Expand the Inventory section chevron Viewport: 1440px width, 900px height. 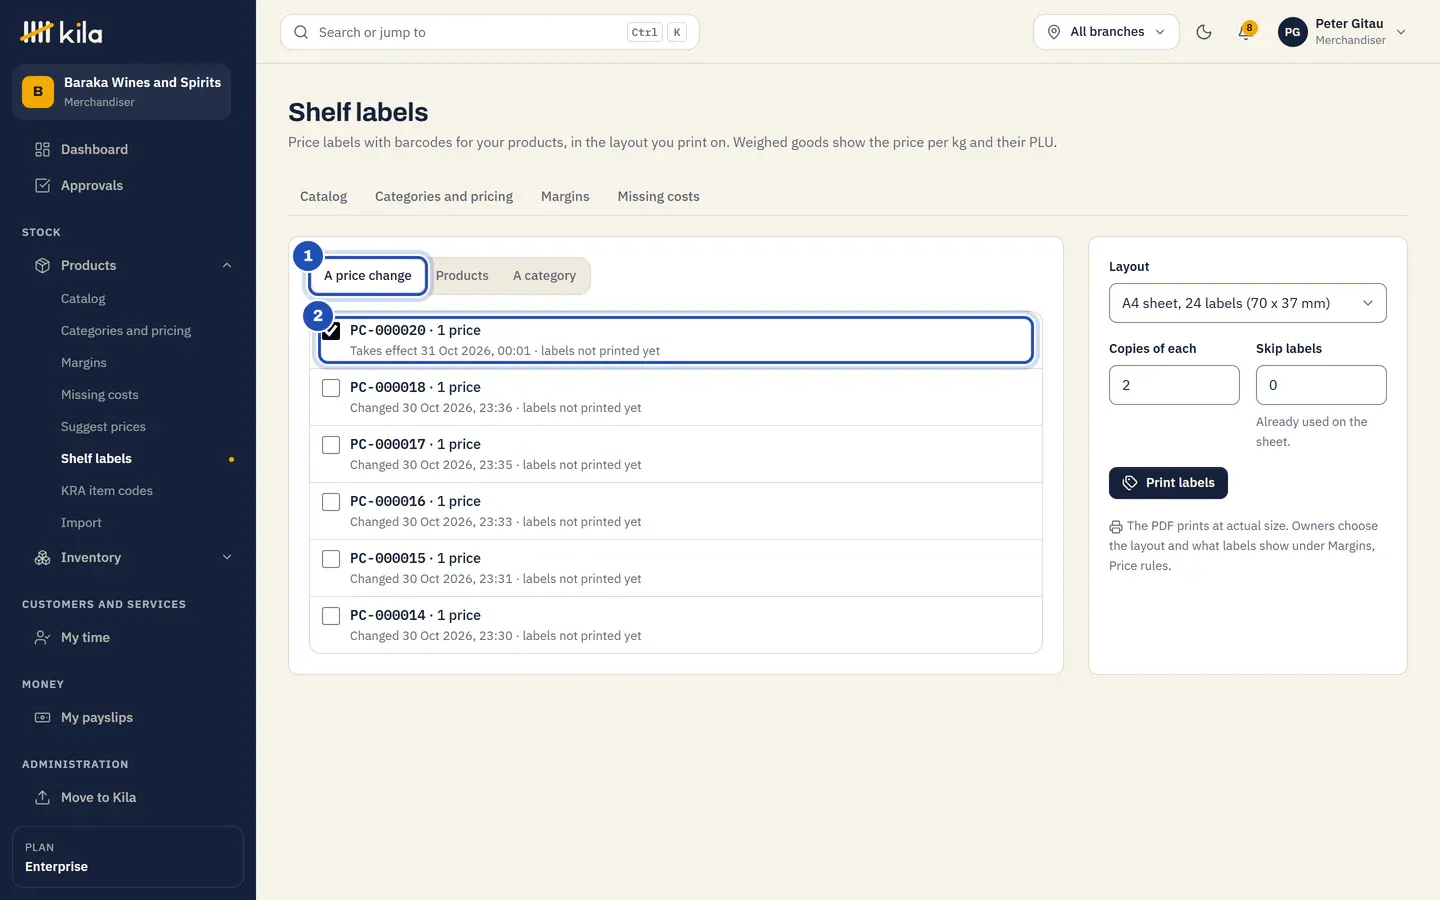click(227, 558)
